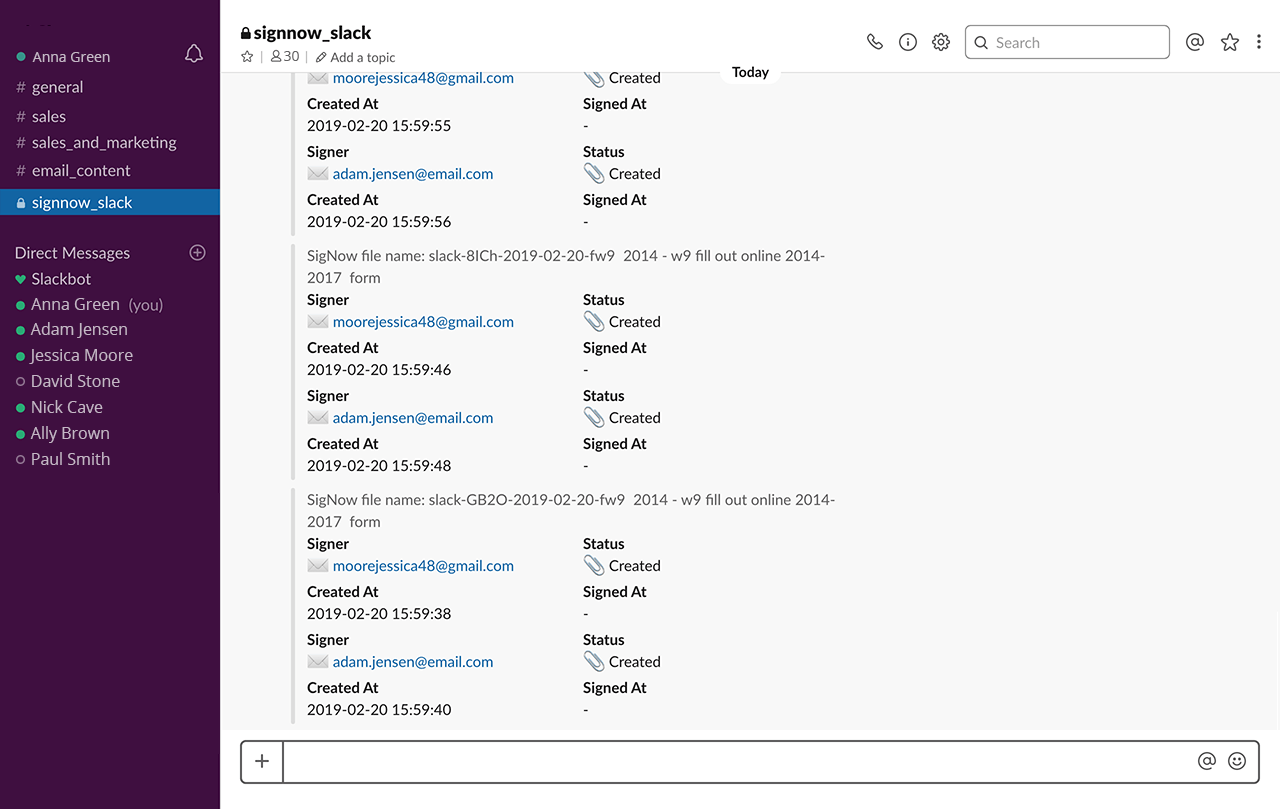The width and height of the screenshot is (1280, 809).
Task: Click envelope icon before moorejessica48 at 15:59:38
Action: [x=318, y=566]
